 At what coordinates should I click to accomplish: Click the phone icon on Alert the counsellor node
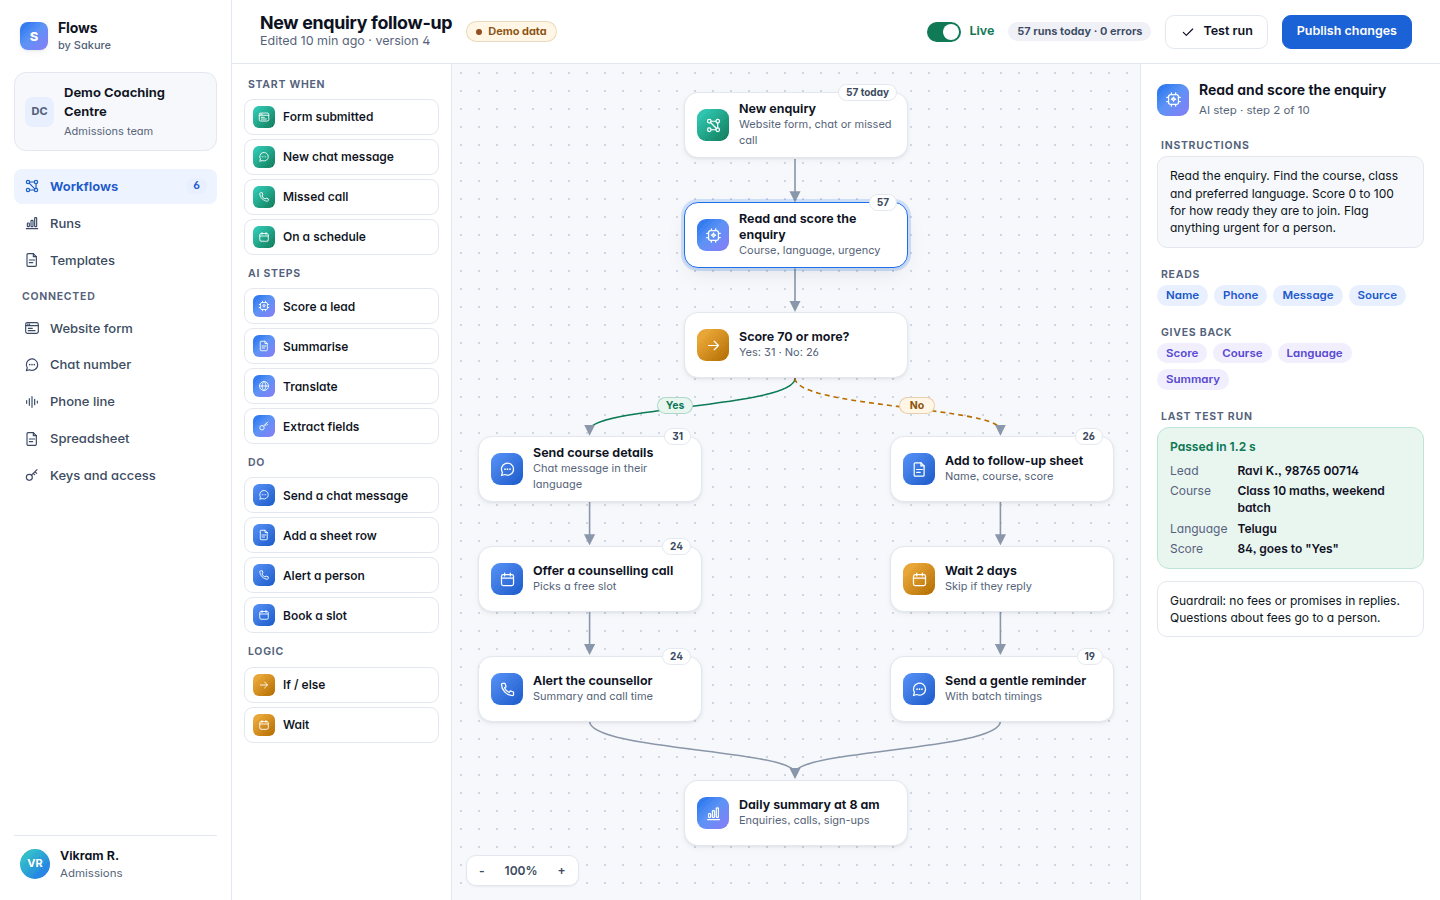[507, 689]
